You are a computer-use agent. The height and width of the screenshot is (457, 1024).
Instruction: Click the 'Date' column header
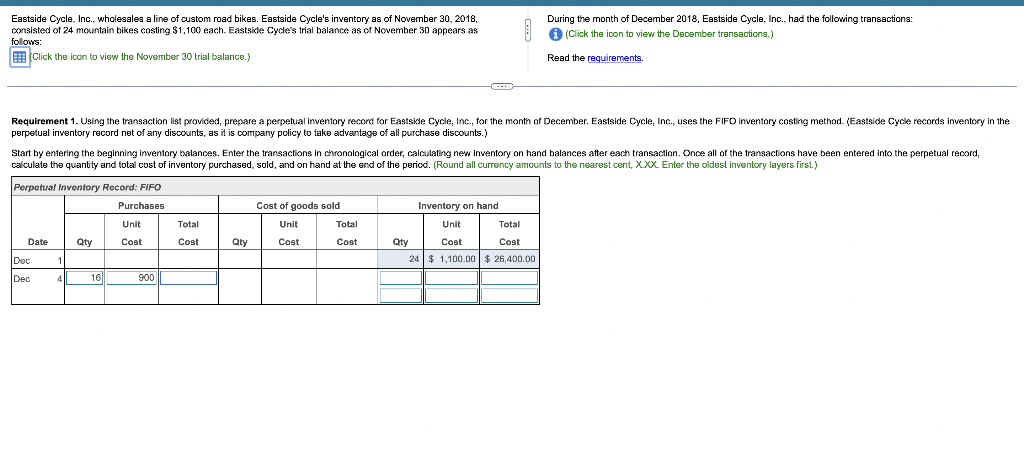coord(38,242)
